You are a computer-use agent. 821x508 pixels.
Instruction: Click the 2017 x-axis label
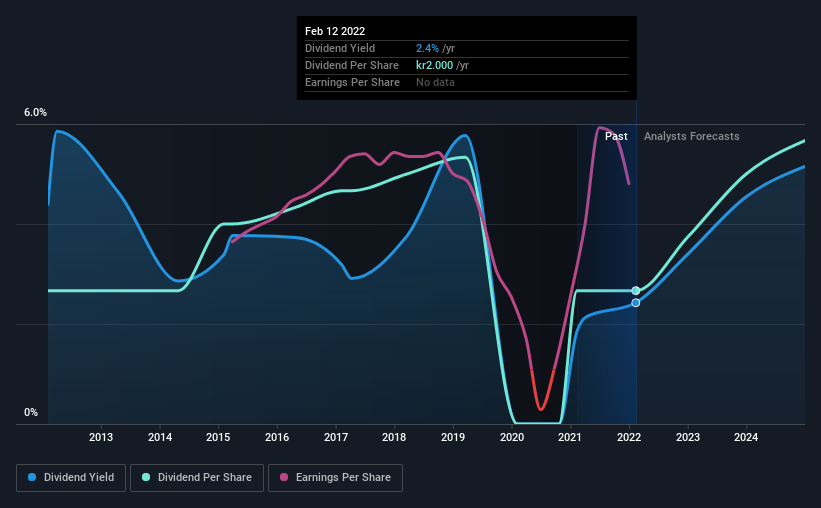[336, 437]
